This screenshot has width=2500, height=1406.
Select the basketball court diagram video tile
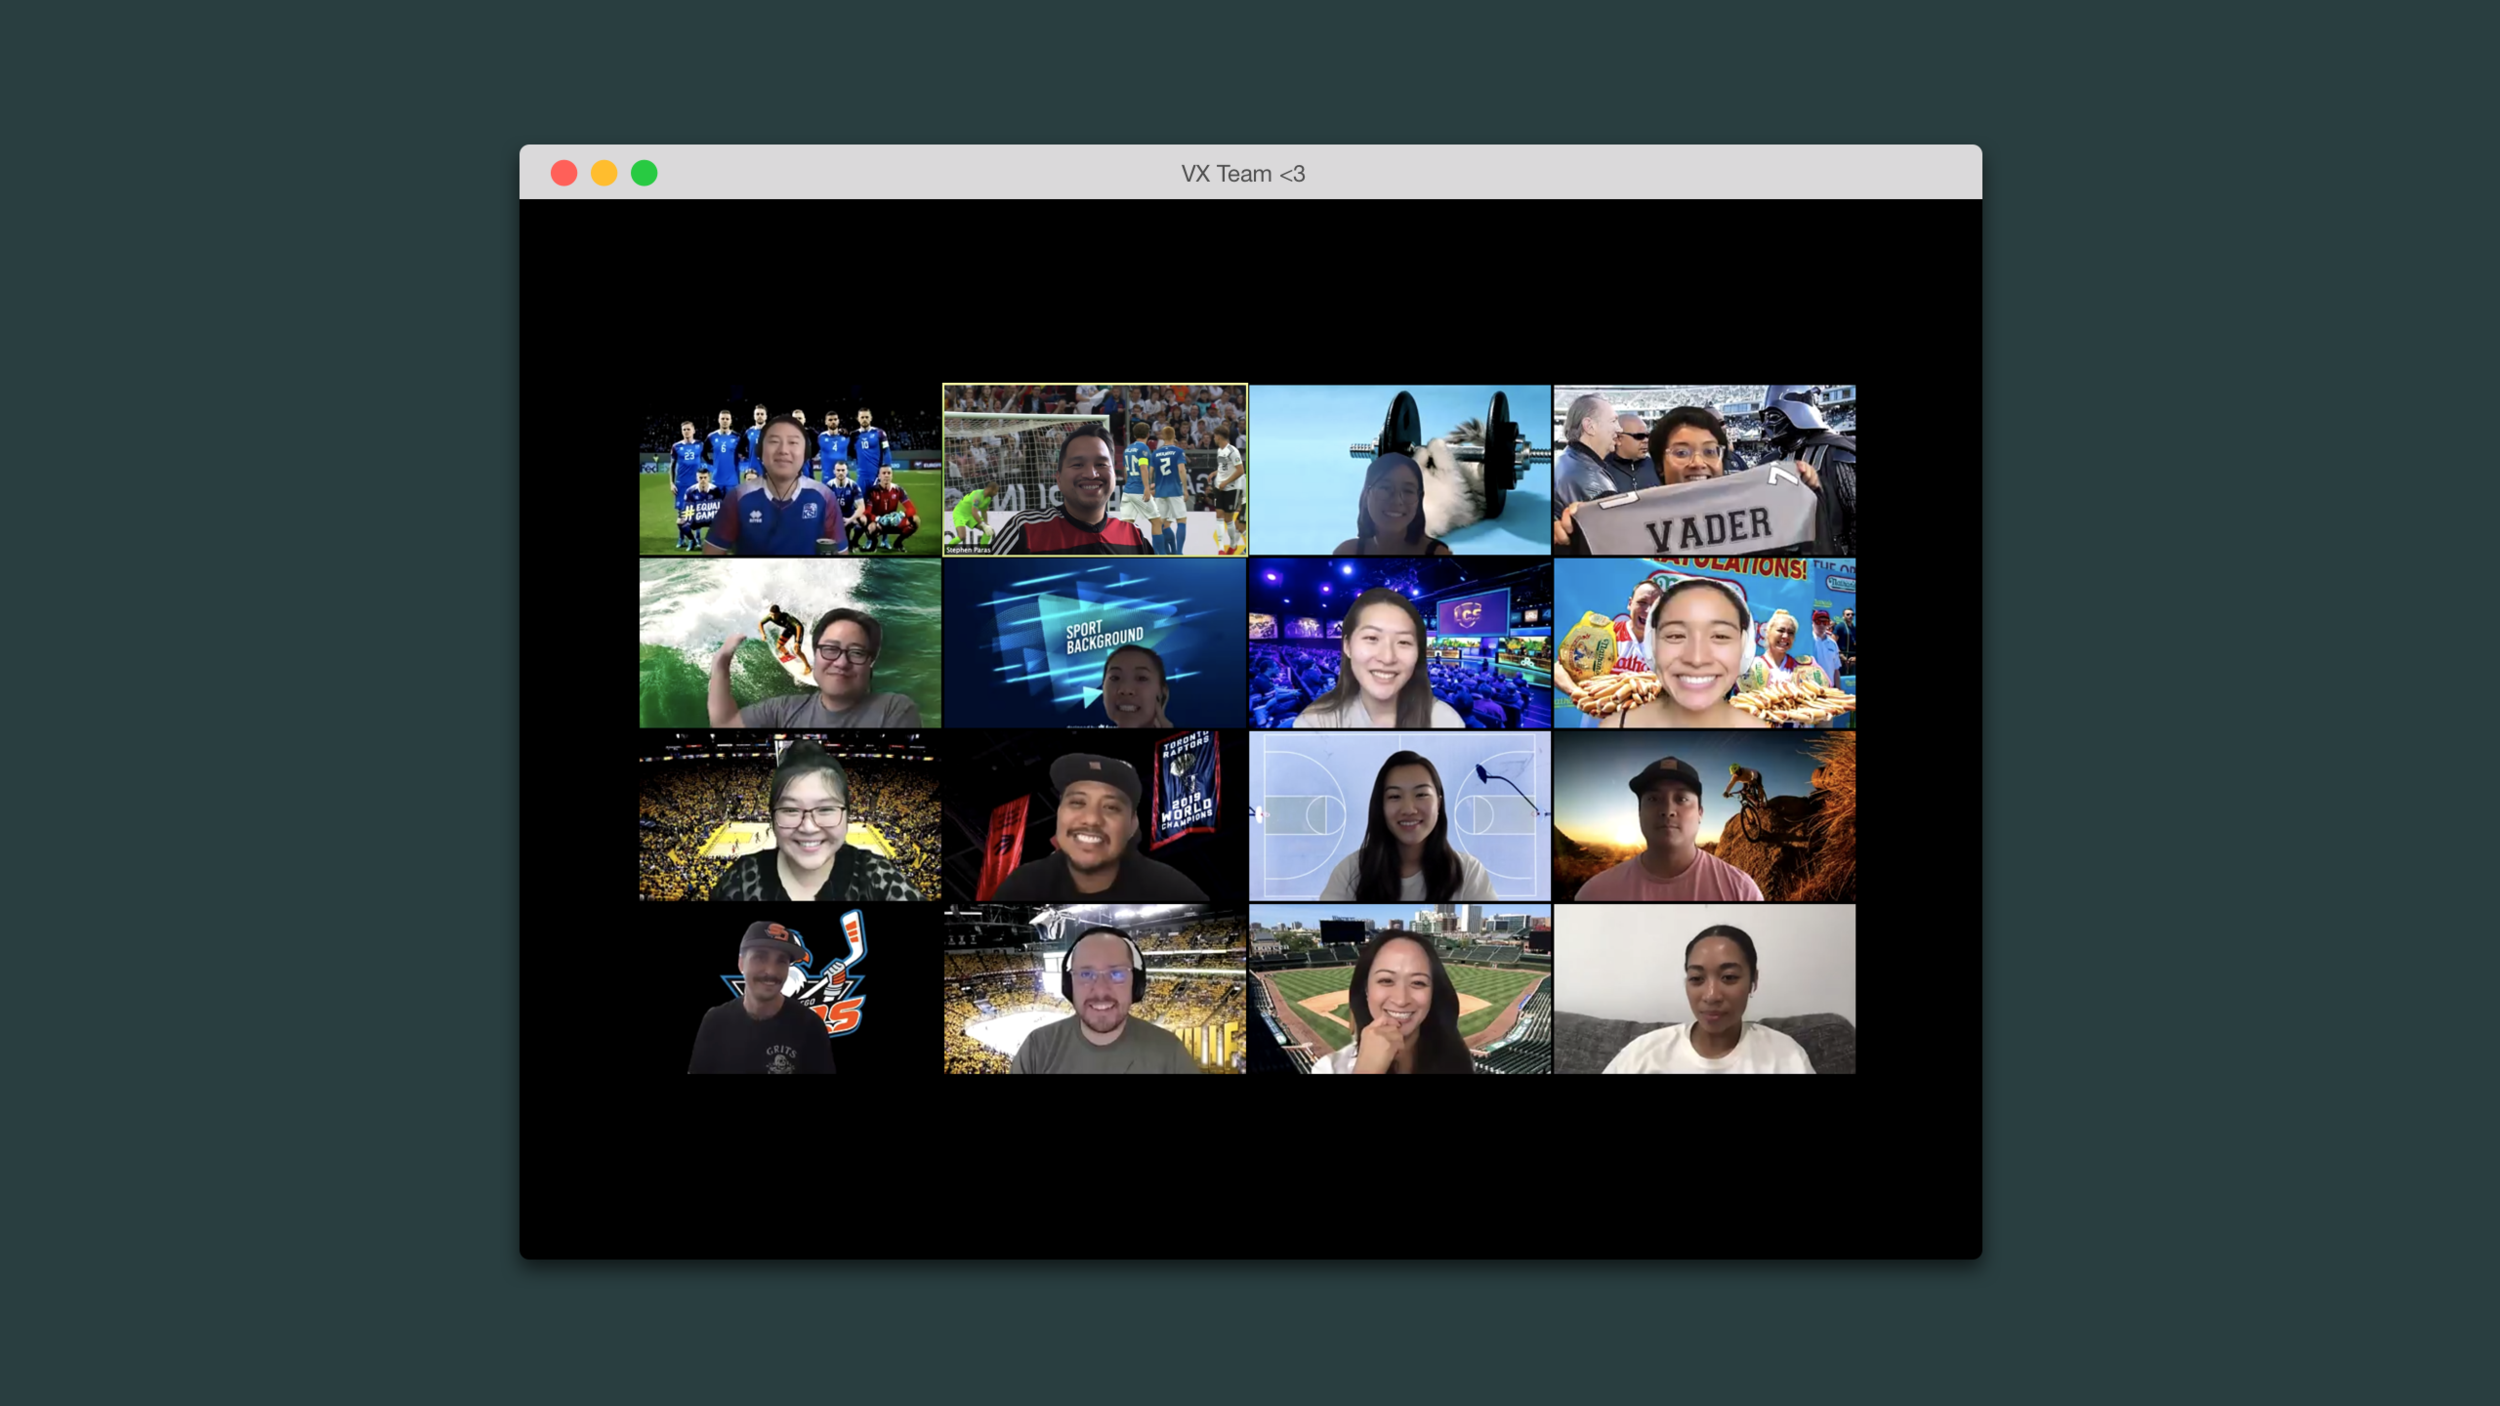click(1399, 816)
